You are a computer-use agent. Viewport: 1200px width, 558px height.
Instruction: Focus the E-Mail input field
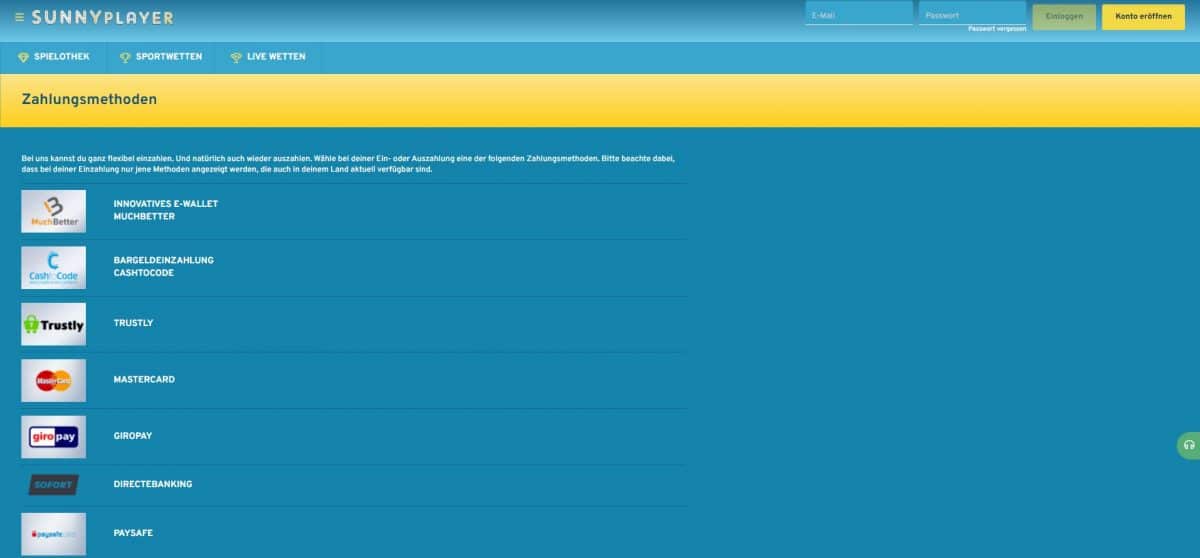(x=859, y=14)
